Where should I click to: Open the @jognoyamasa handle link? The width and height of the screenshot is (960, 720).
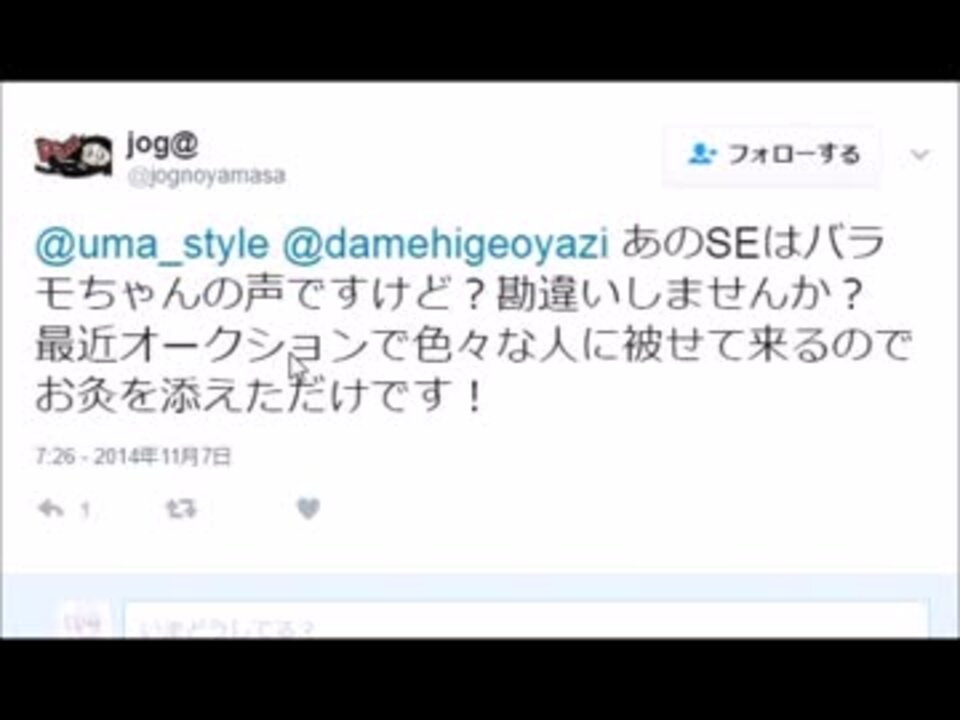206,176
